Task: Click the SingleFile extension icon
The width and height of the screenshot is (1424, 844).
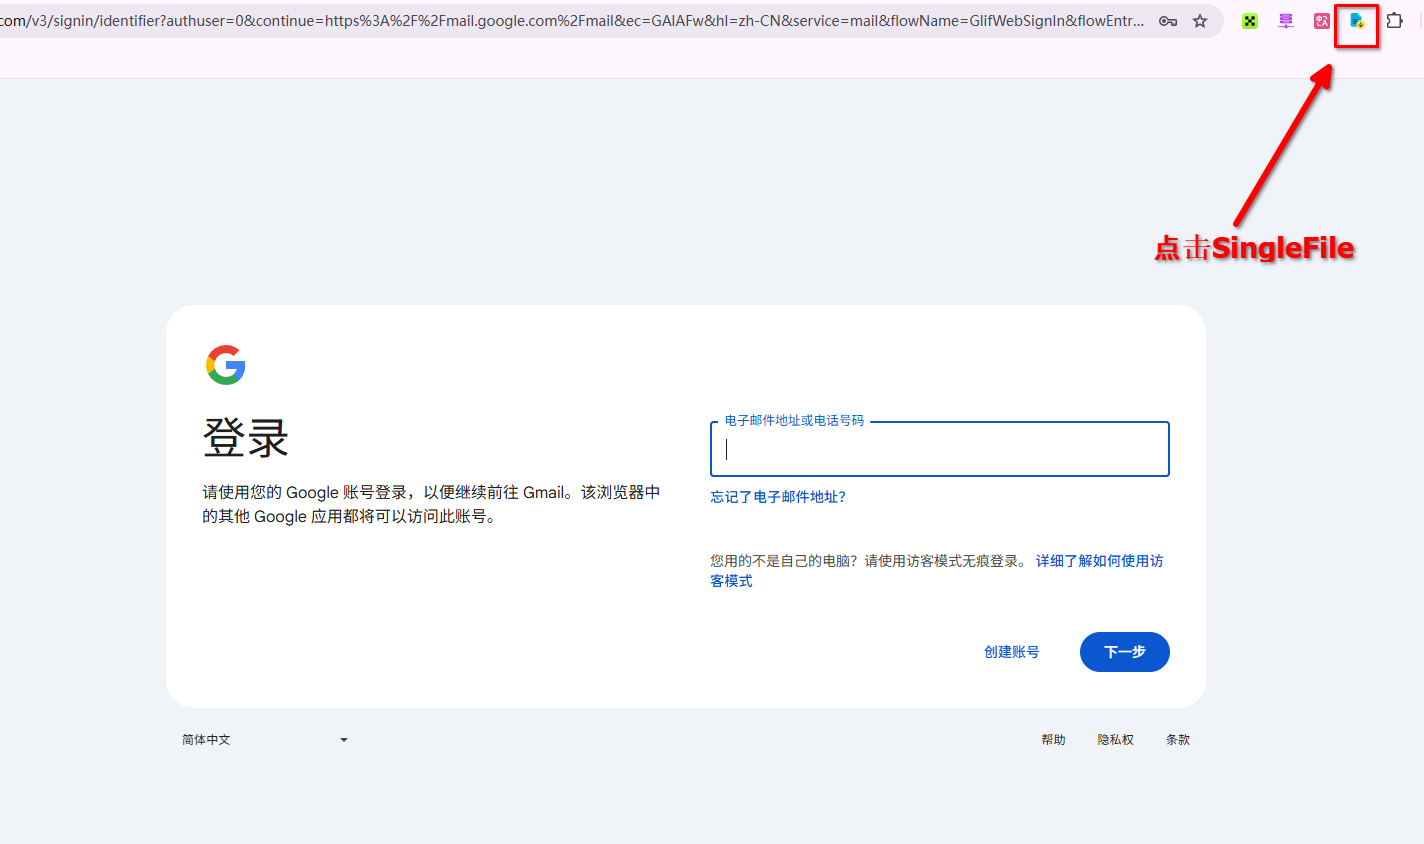Action: (x=1357, y=21)
